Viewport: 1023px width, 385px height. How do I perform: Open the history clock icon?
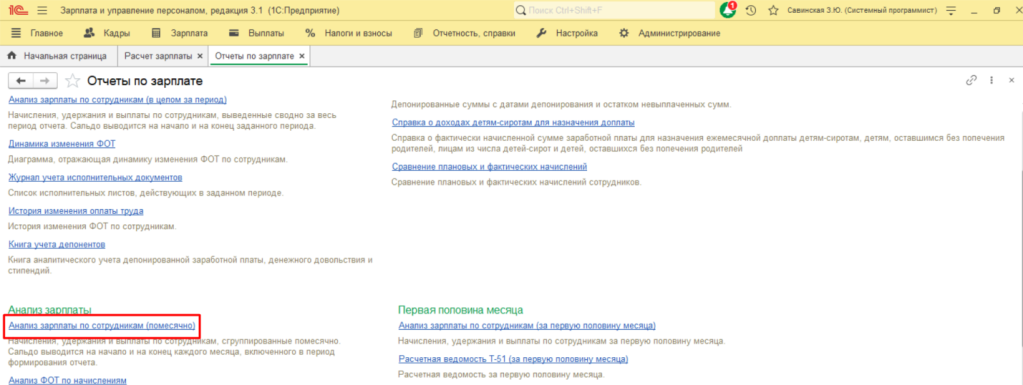751,10
